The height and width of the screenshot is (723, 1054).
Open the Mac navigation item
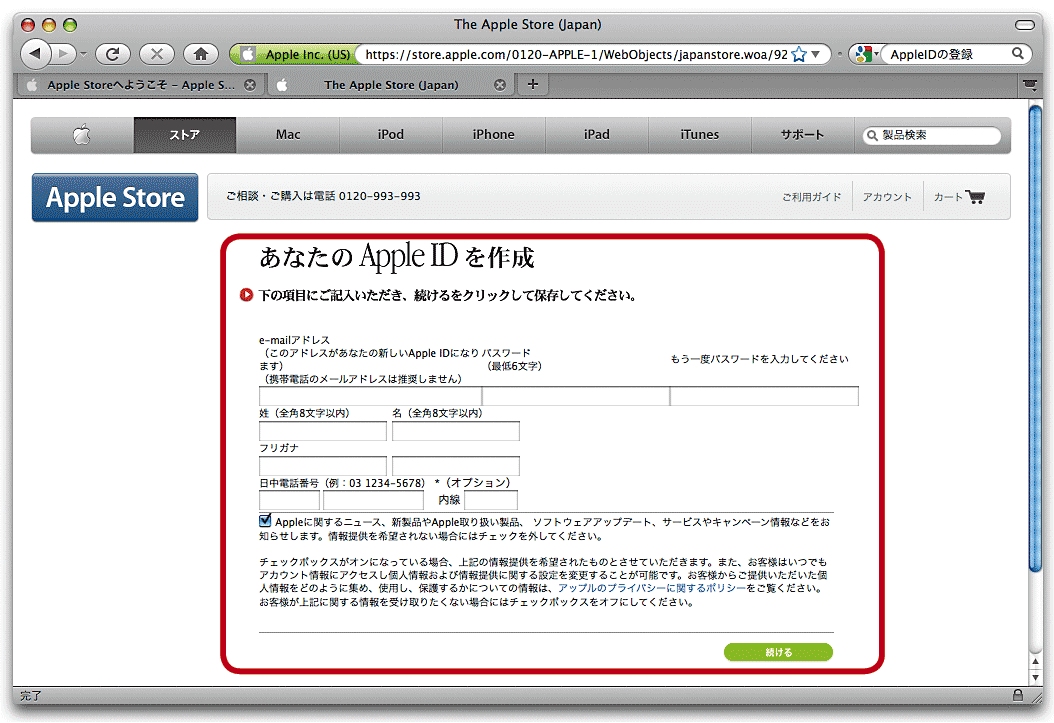(x=288, y=135)
